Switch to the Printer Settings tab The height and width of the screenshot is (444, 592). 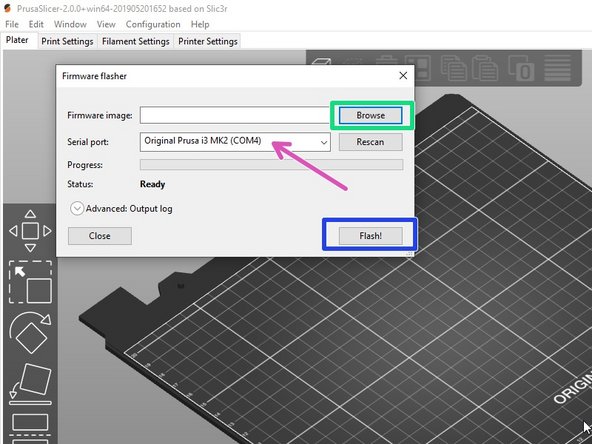[208, 41]
